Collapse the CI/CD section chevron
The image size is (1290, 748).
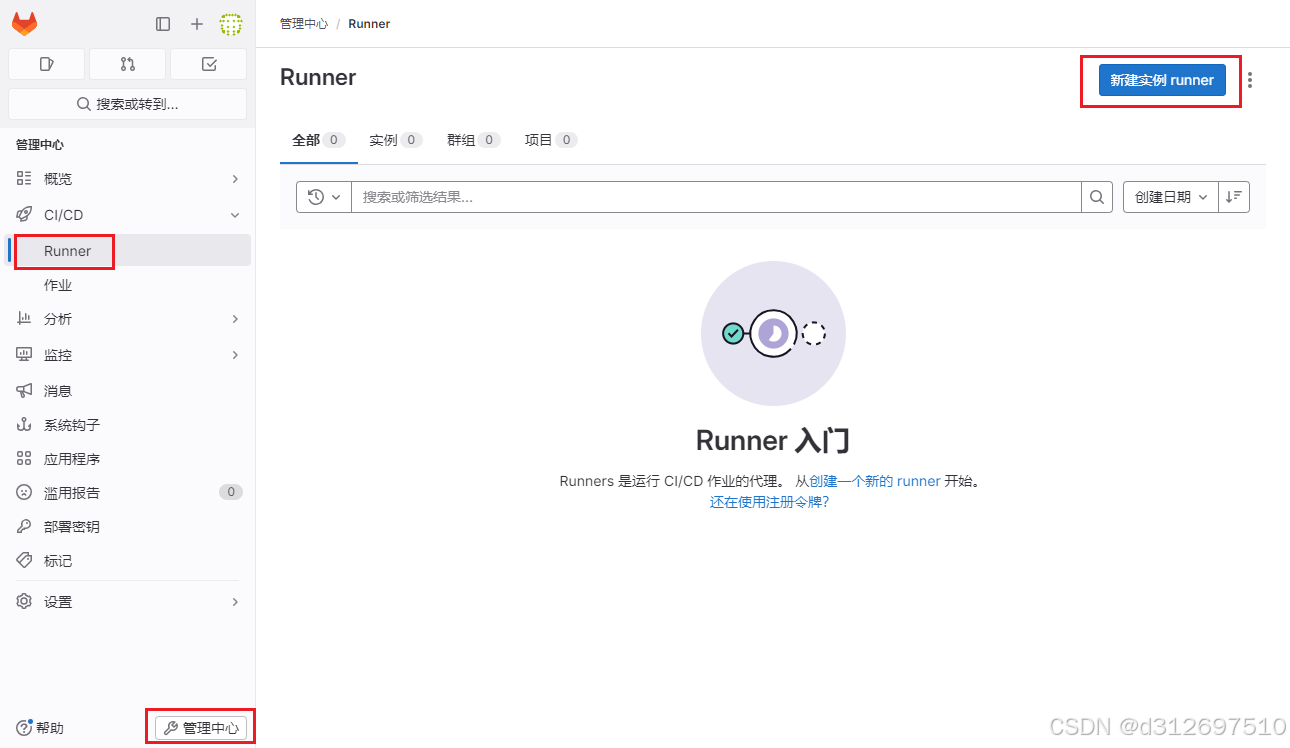(235, 215)
